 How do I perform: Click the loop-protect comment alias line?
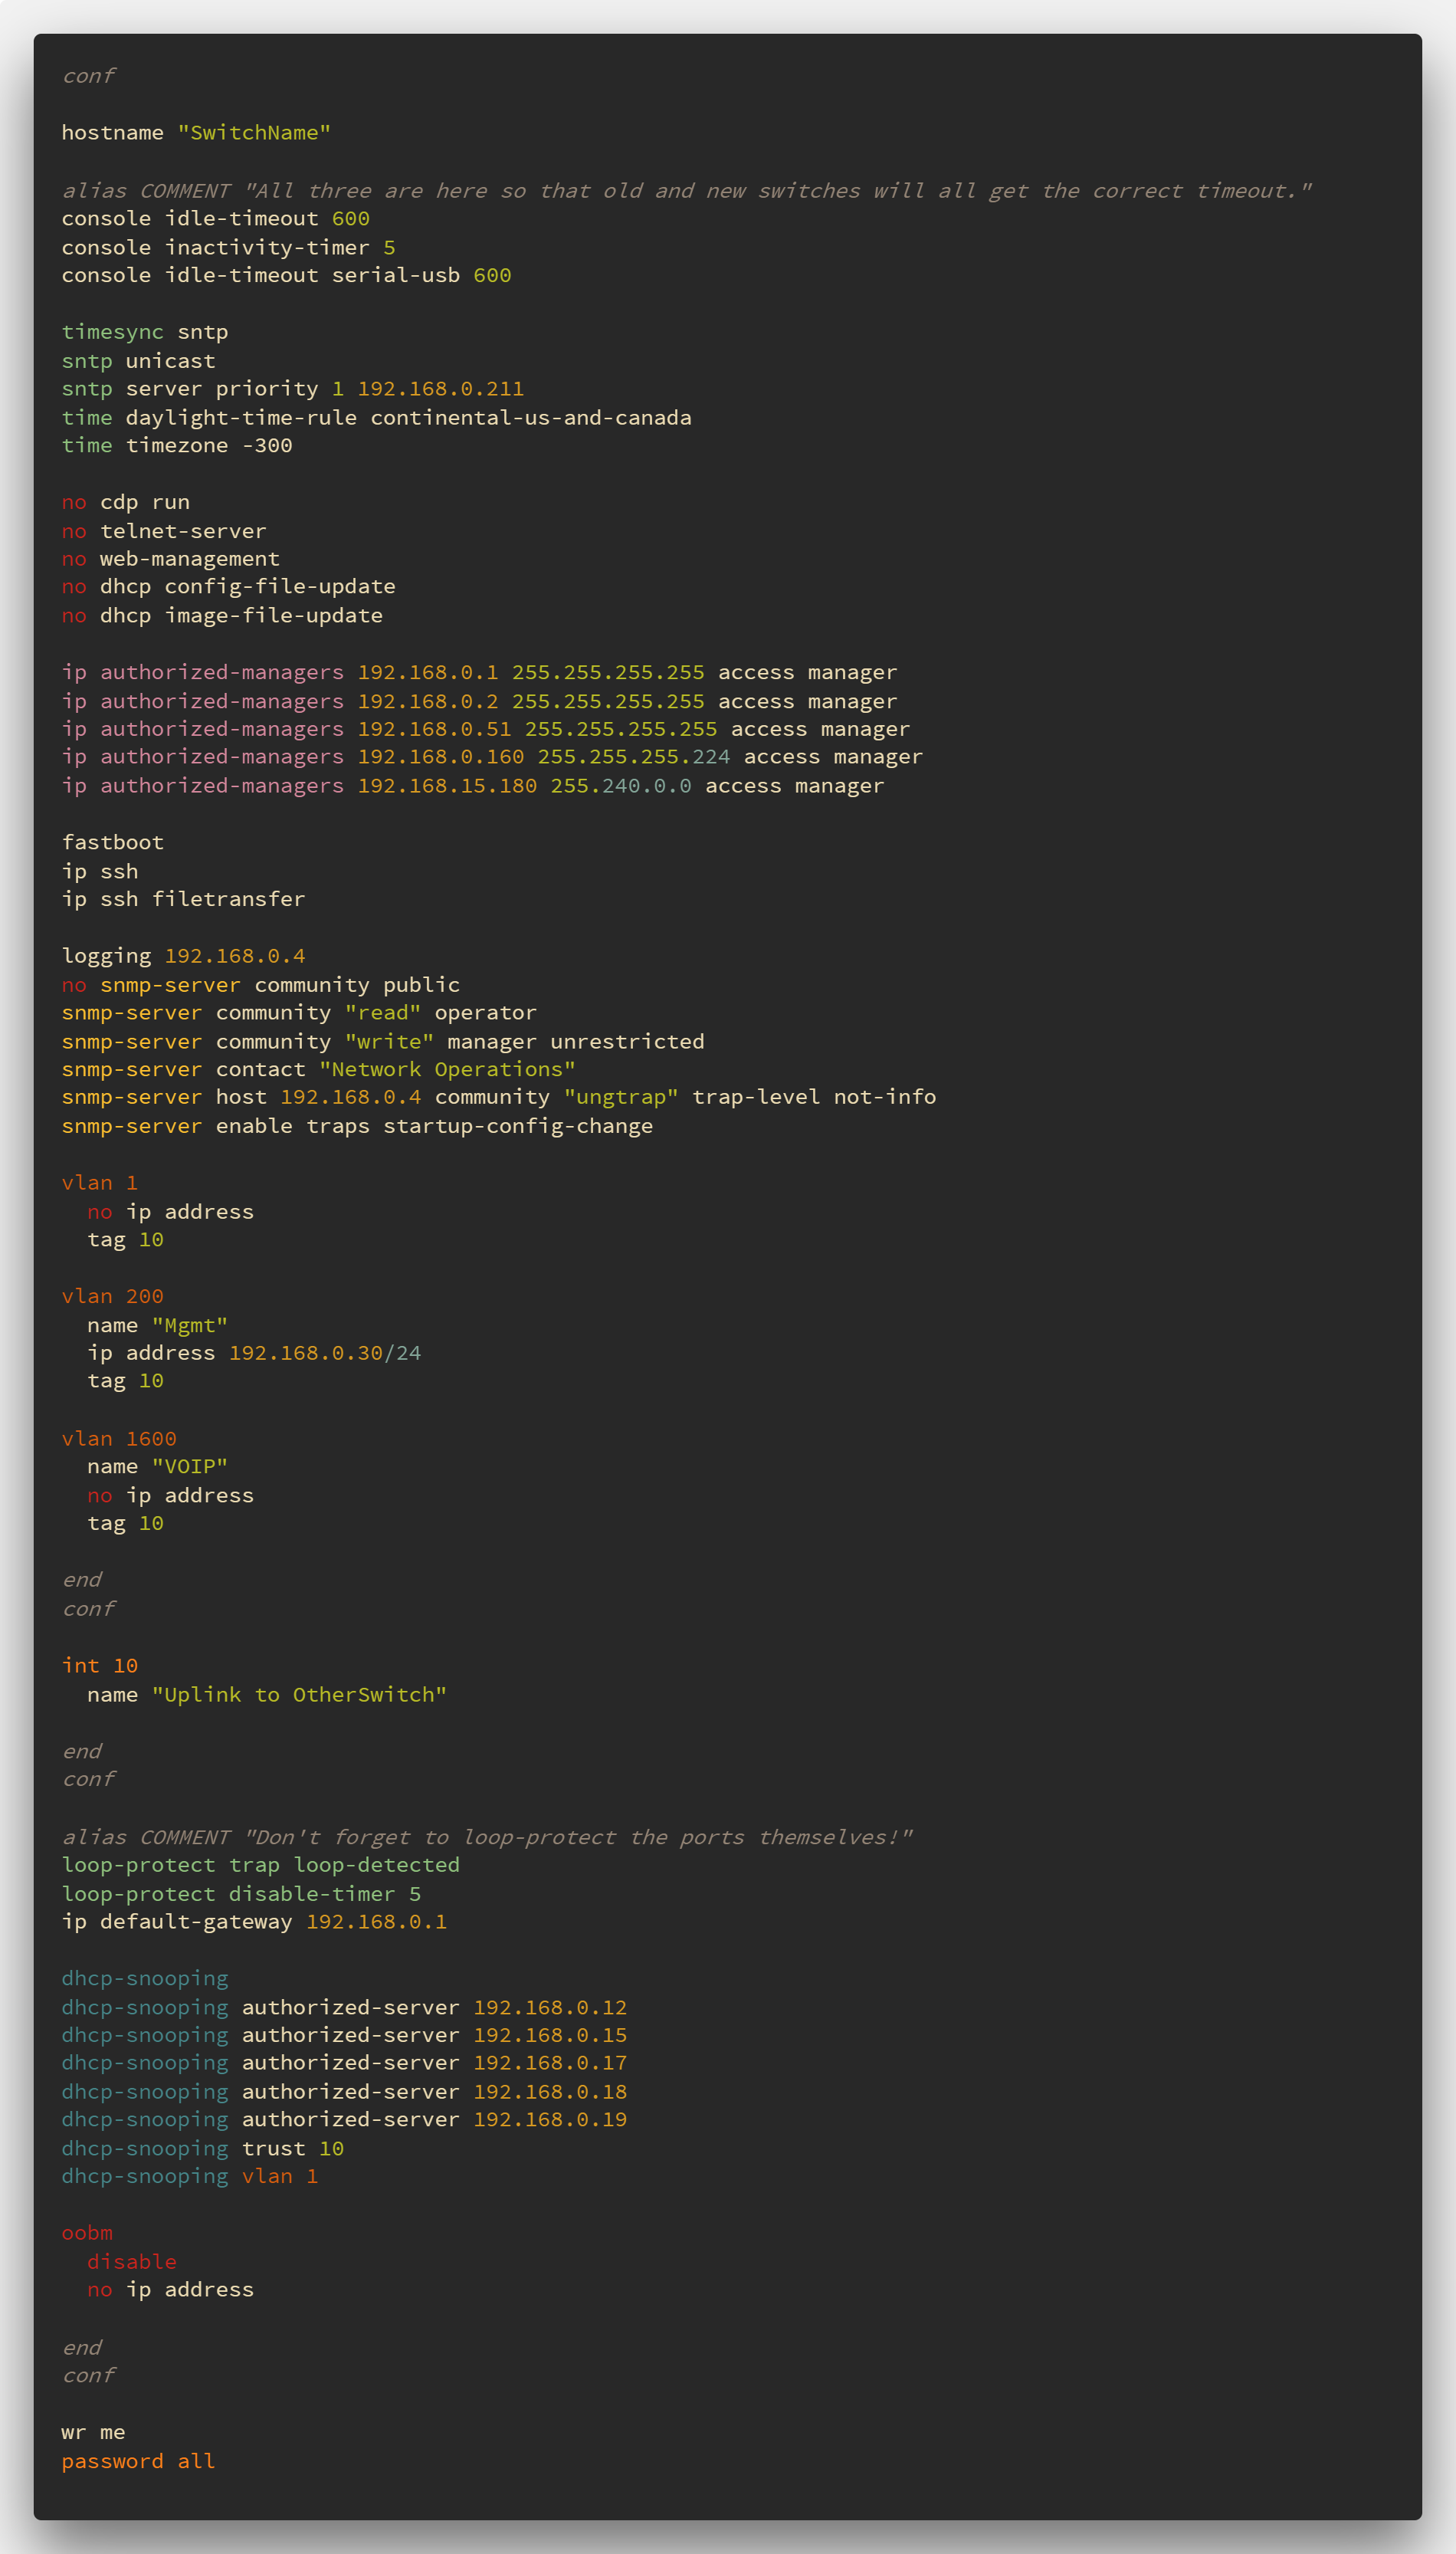488,1838
